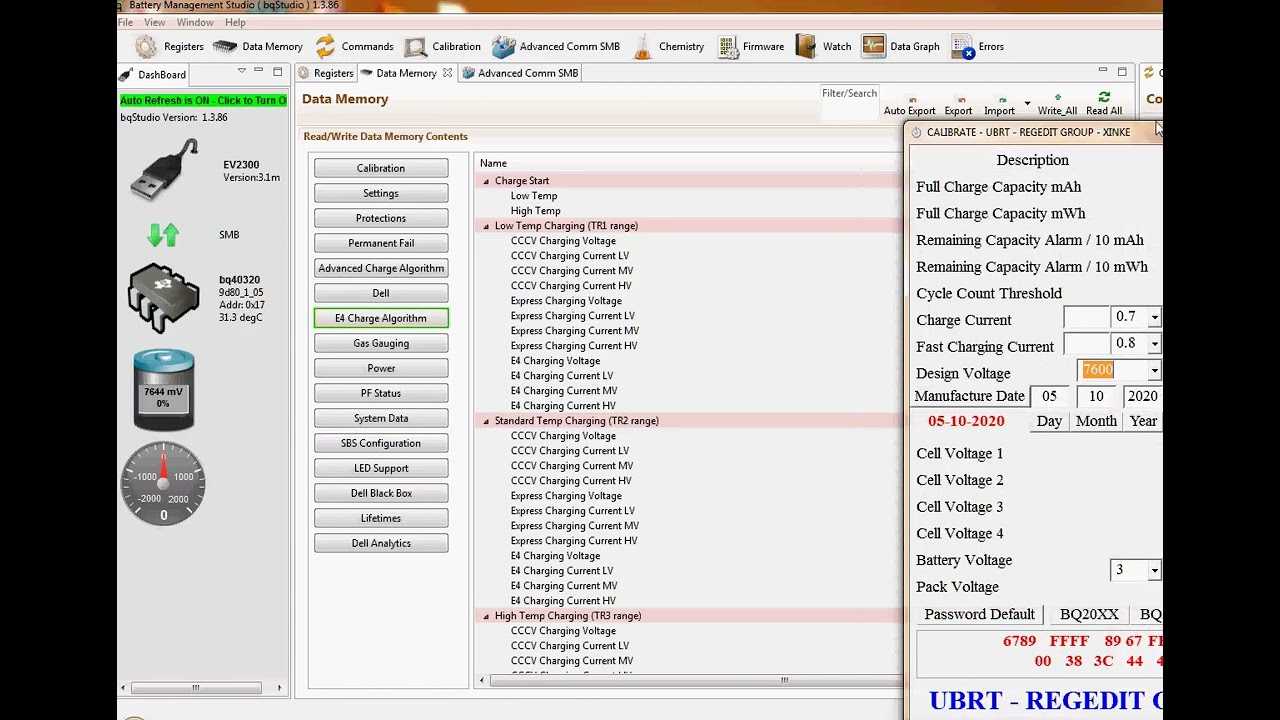Open Commands via its orange arrows icon
The width and height of the screenshot is (1280, 720).
[325, 46]
